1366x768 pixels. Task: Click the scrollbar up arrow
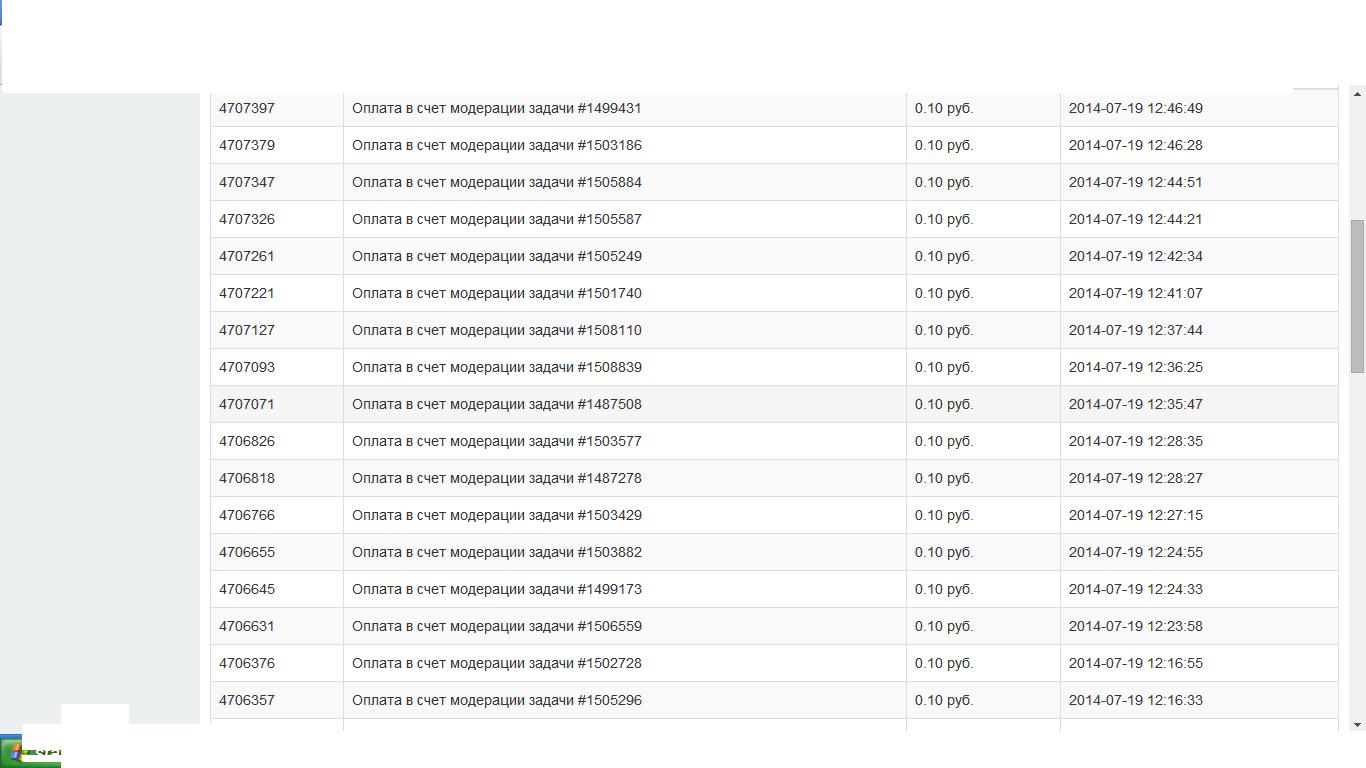pos(1357,94)
